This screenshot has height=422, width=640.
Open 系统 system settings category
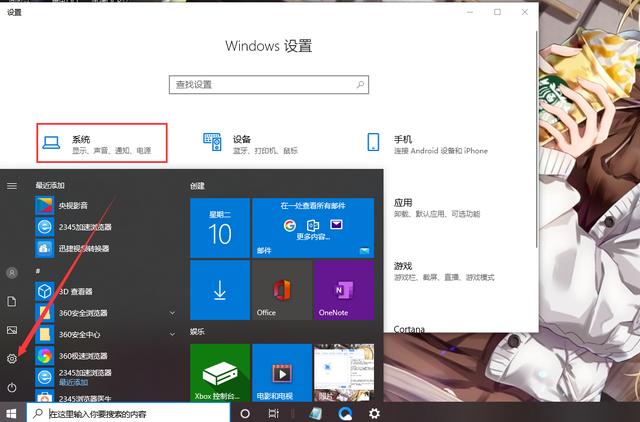point(102,143)
